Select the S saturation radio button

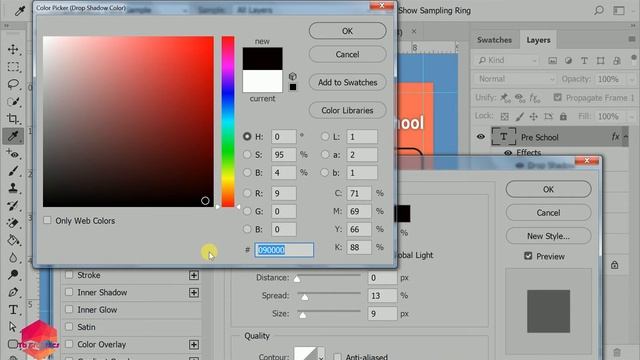click(x=247, y=154)
